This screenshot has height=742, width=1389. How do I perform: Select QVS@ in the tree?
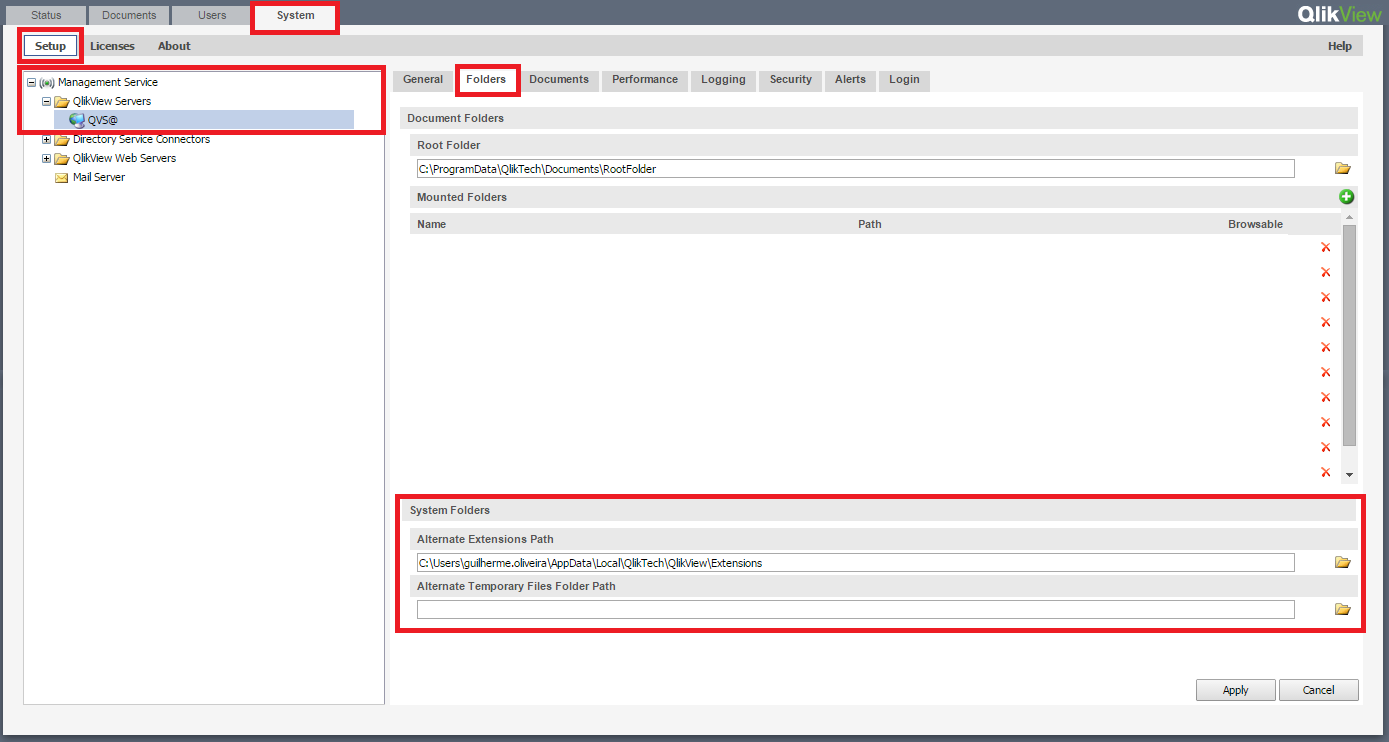(103, 120)
